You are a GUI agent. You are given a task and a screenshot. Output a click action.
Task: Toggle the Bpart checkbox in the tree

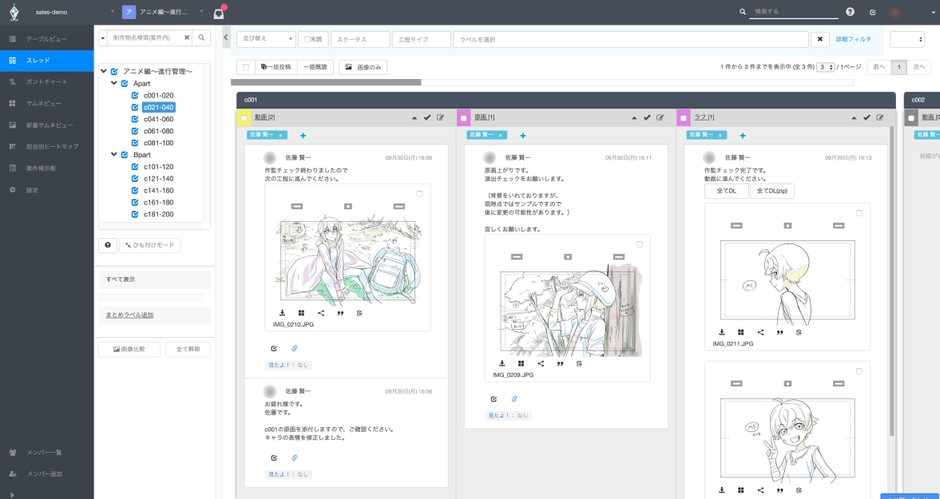124,155
